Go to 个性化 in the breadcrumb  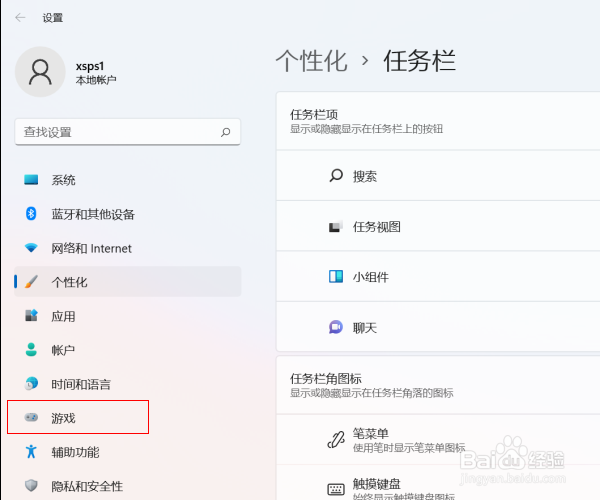click(x=311, y=61)
